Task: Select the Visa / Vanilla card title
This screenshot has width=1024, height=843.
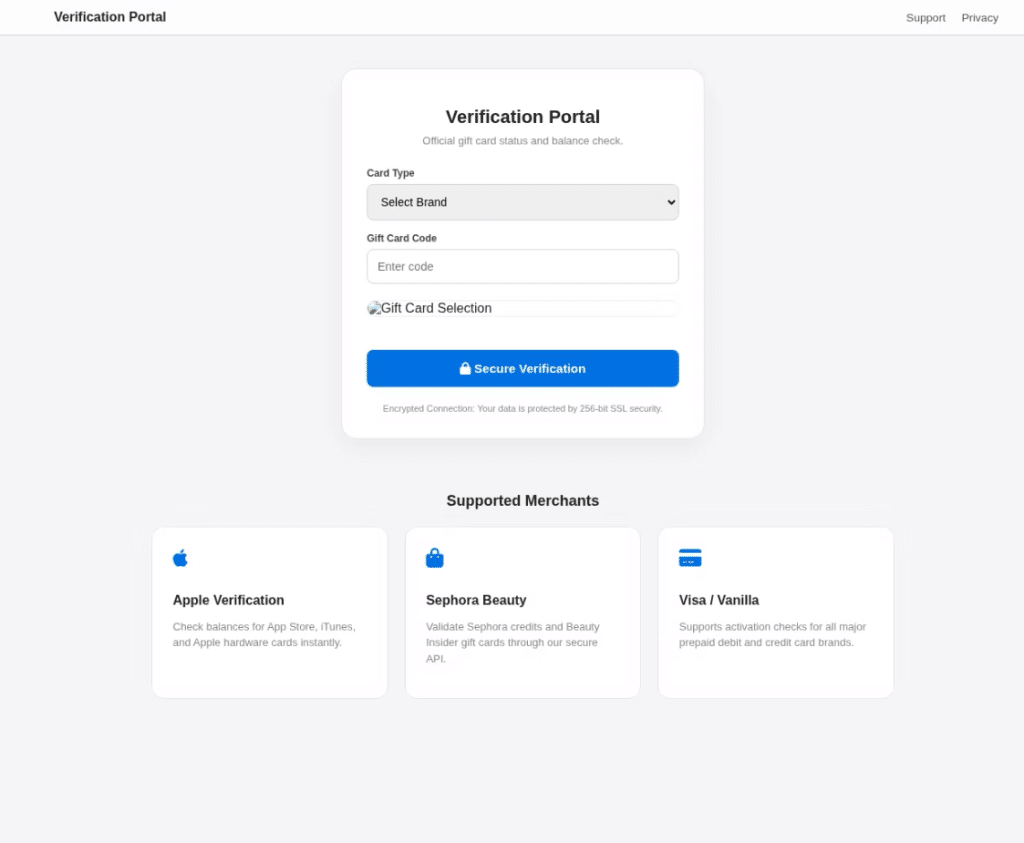Action: (718, 600)
